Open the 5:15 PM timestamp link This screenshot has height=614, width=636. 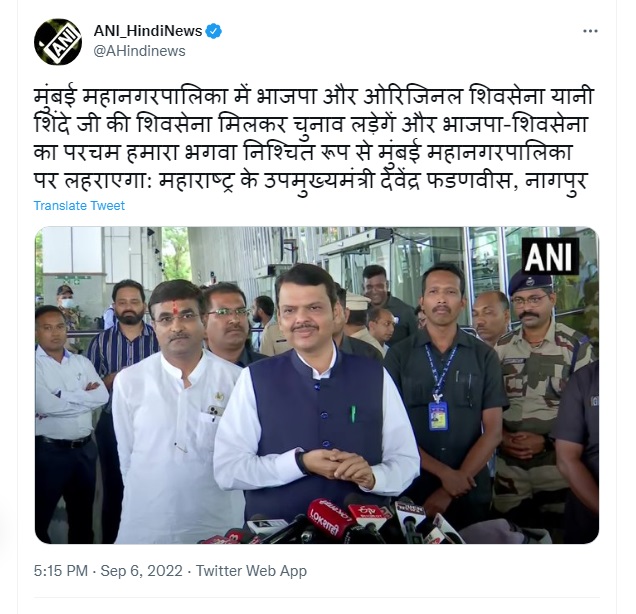[61, 571]
